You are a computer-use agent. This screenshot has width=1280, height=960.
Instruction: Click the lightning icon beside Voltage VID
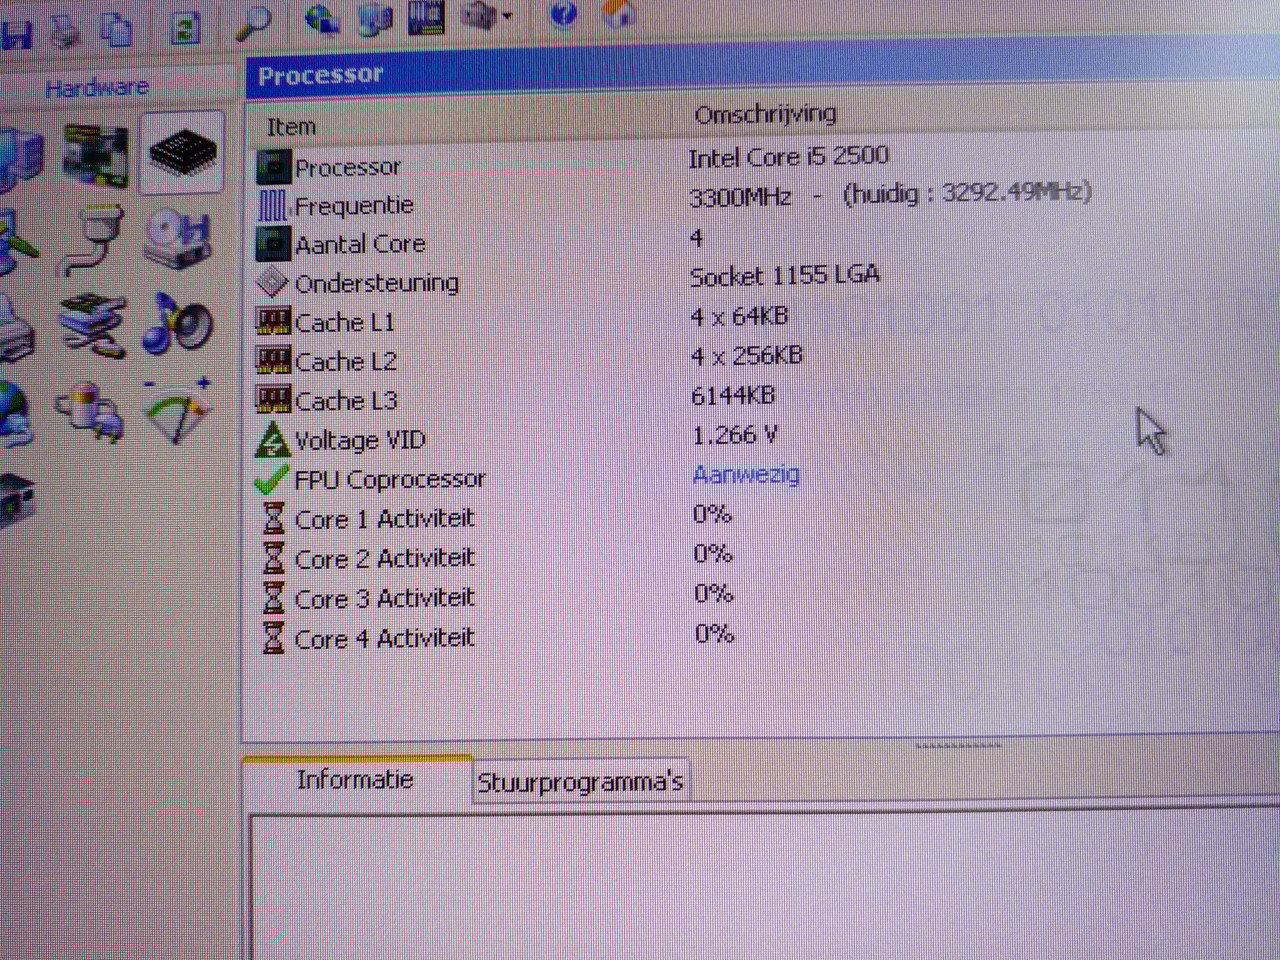coord(272,440)
